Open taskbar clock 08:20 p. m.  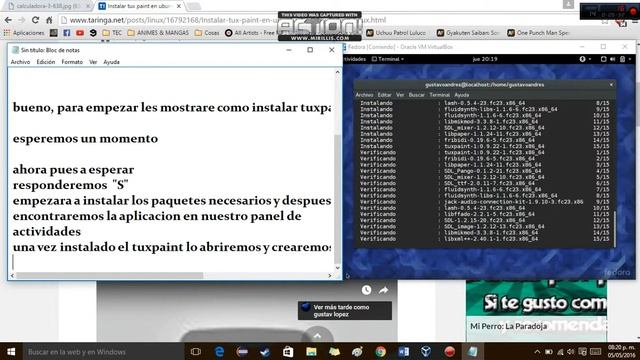pos(622,351)
